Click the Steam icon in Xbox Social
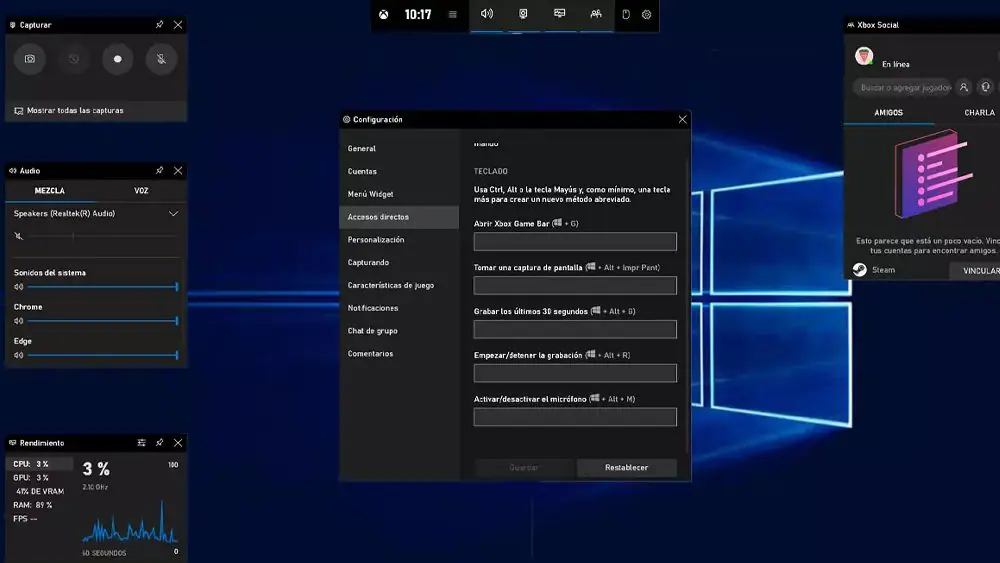Image resolution: width=1000 pixels, height=563 pixels. pyautogui.click(x=859, y=270)
